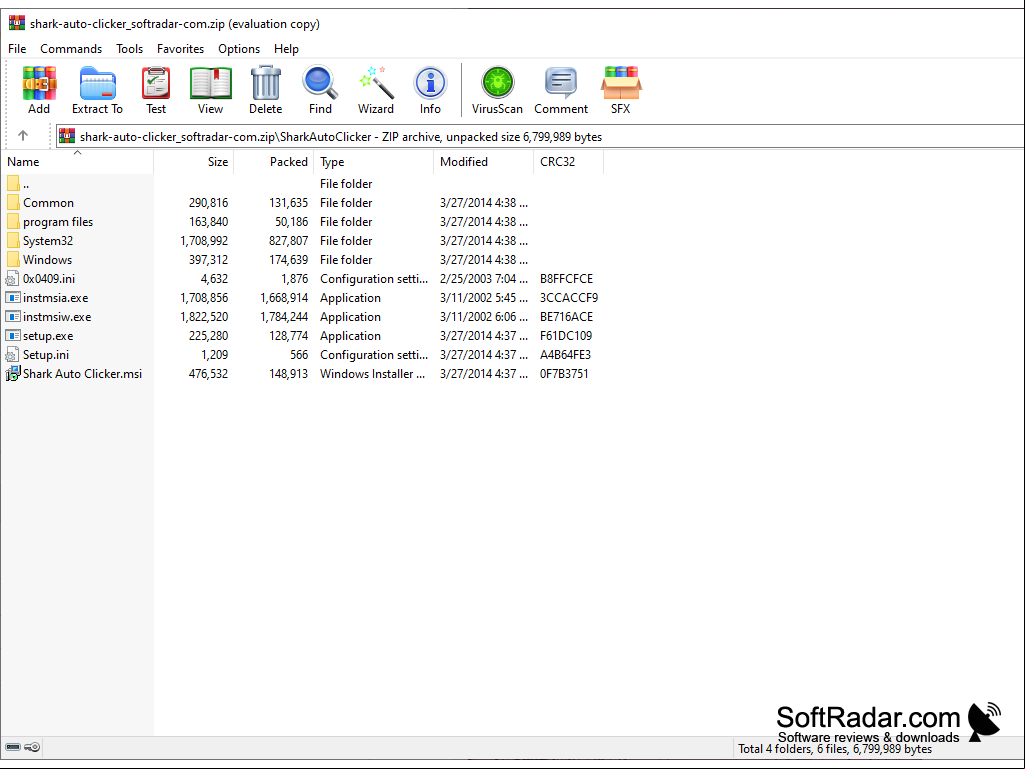Click the Find magnifier icon
1025x769 pixels.
coord(320,83)
